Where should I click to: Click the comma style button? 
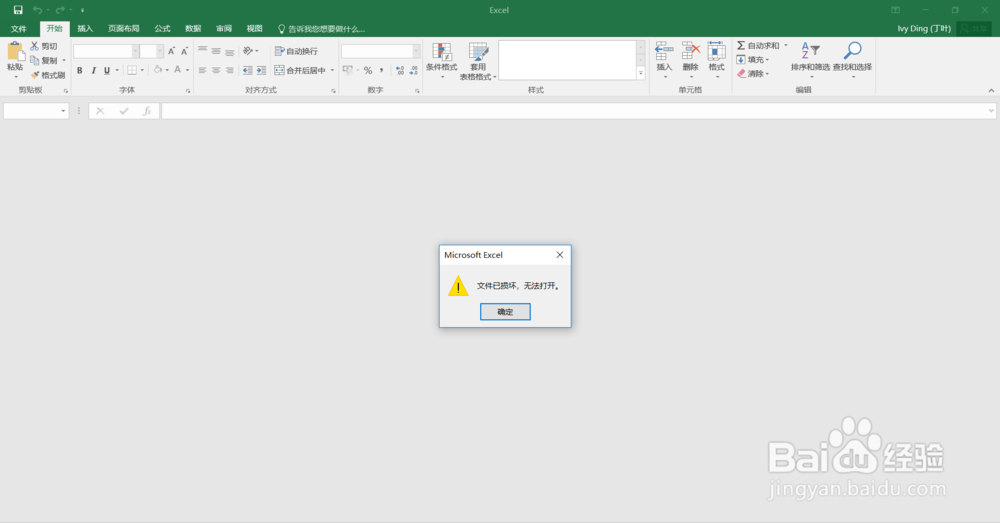click(381, 70)
